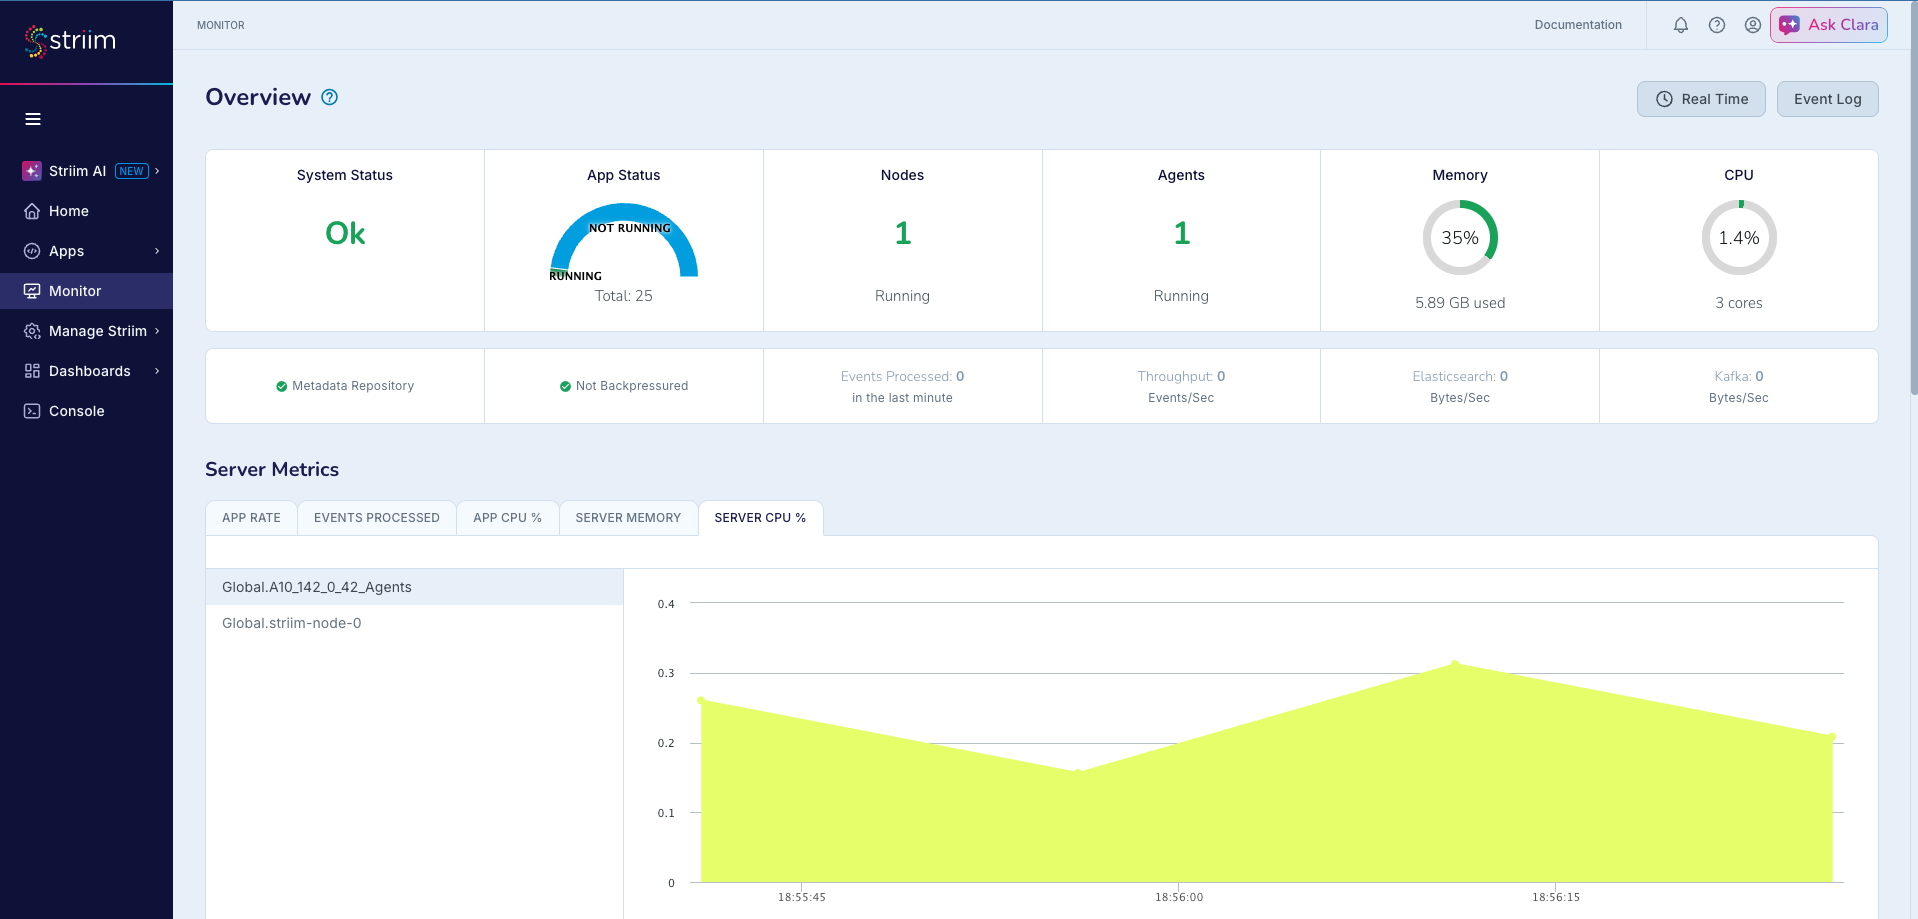The height and width of the screenshot is (919, 1918).
Task: Click the clock icon on Real Time
Action: click(x=1664, y=99)
